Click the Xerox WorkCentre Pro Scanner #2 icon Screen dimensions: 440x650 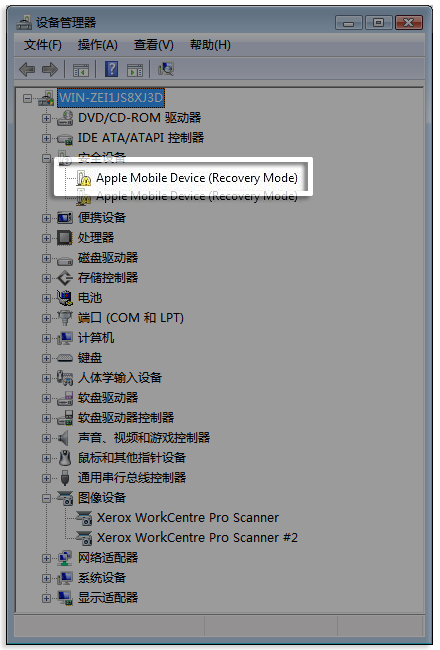[x=85, y=538]
